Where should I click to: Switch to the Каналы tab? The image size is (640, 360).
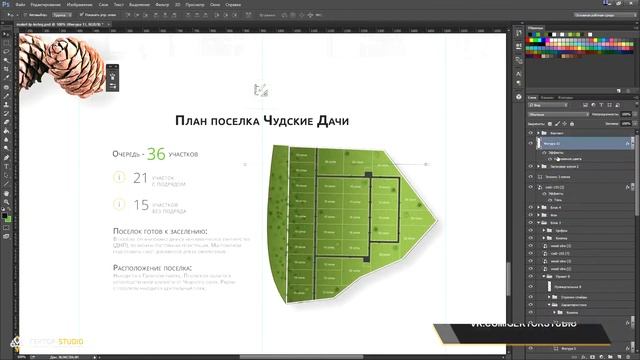click(547, 98)
